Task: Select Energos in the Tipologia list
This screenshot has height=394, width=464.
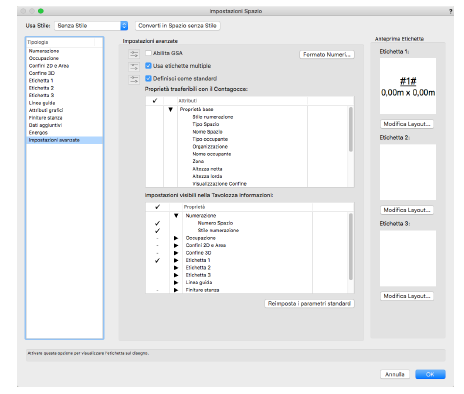Action: coord(64,133)
